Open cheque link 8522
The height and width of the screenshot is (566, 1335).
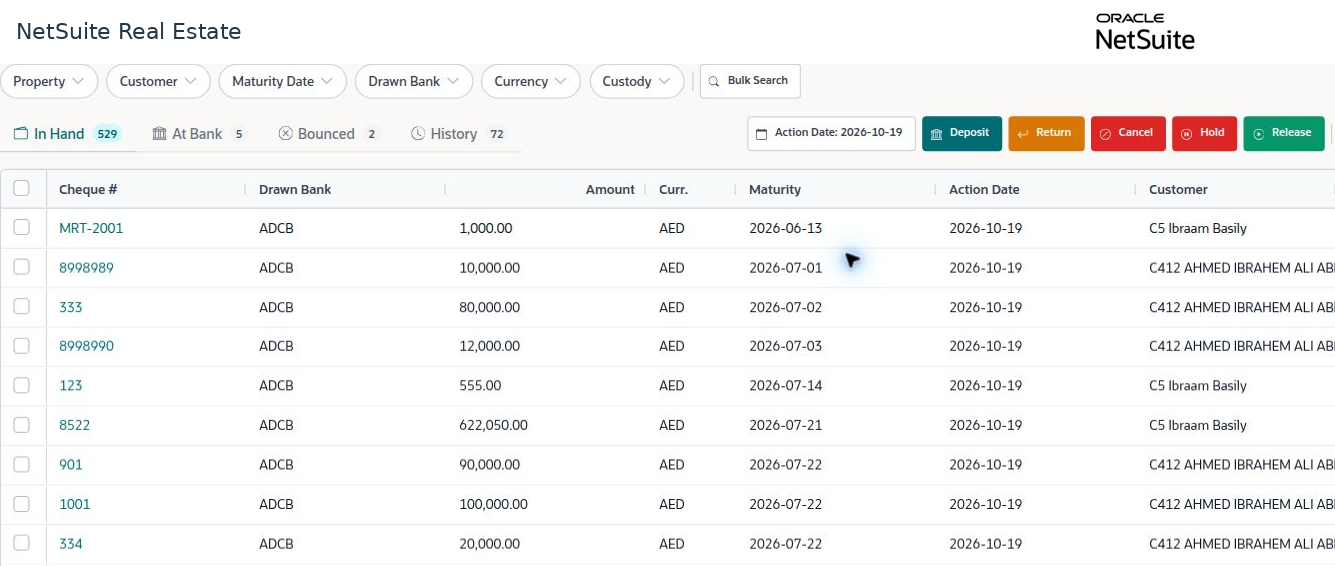[75, 425]
